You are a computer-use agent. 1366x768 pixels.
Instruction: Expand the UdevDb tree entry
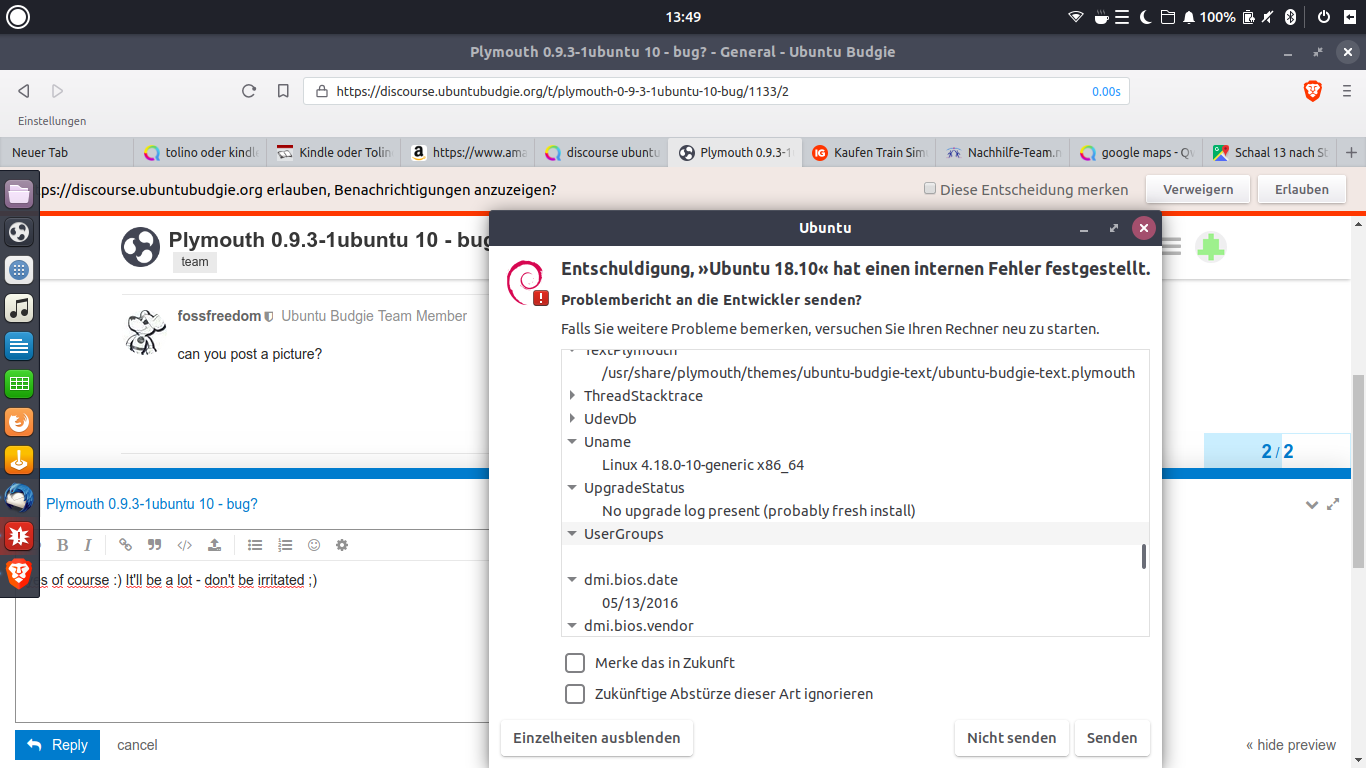572,419
